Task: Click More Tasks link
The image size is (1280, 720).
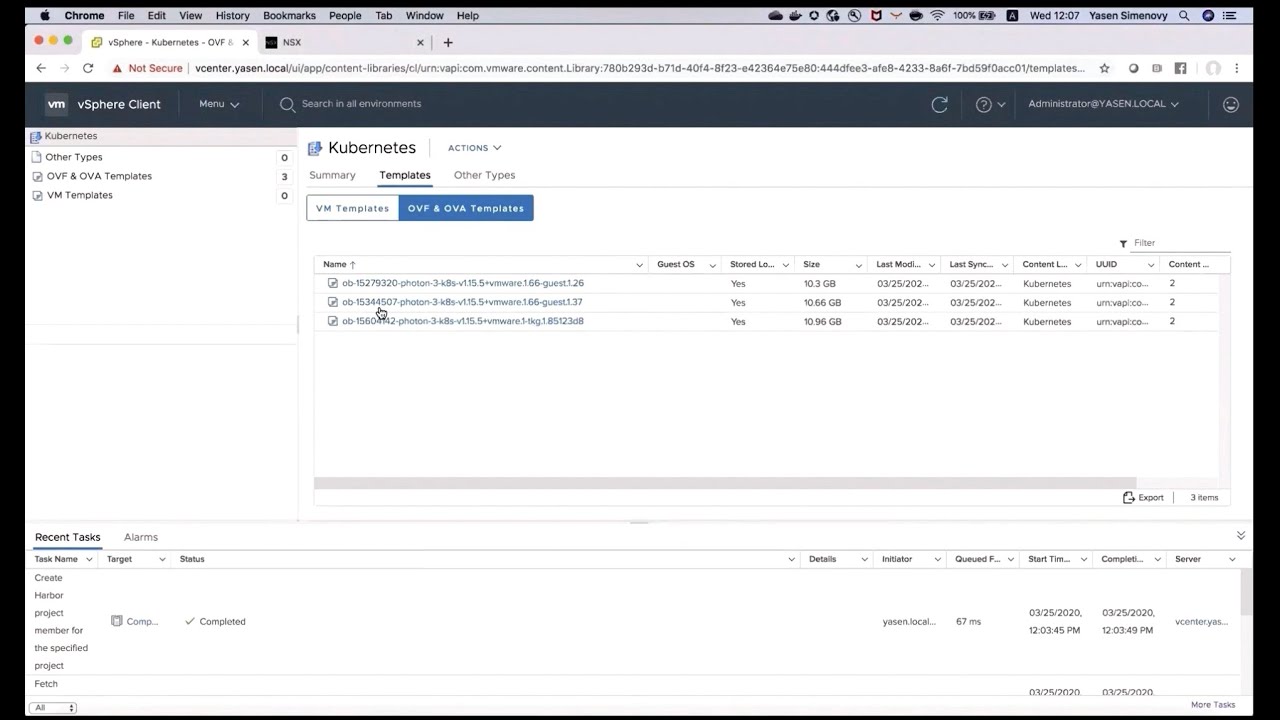Action: point(1212,705)
